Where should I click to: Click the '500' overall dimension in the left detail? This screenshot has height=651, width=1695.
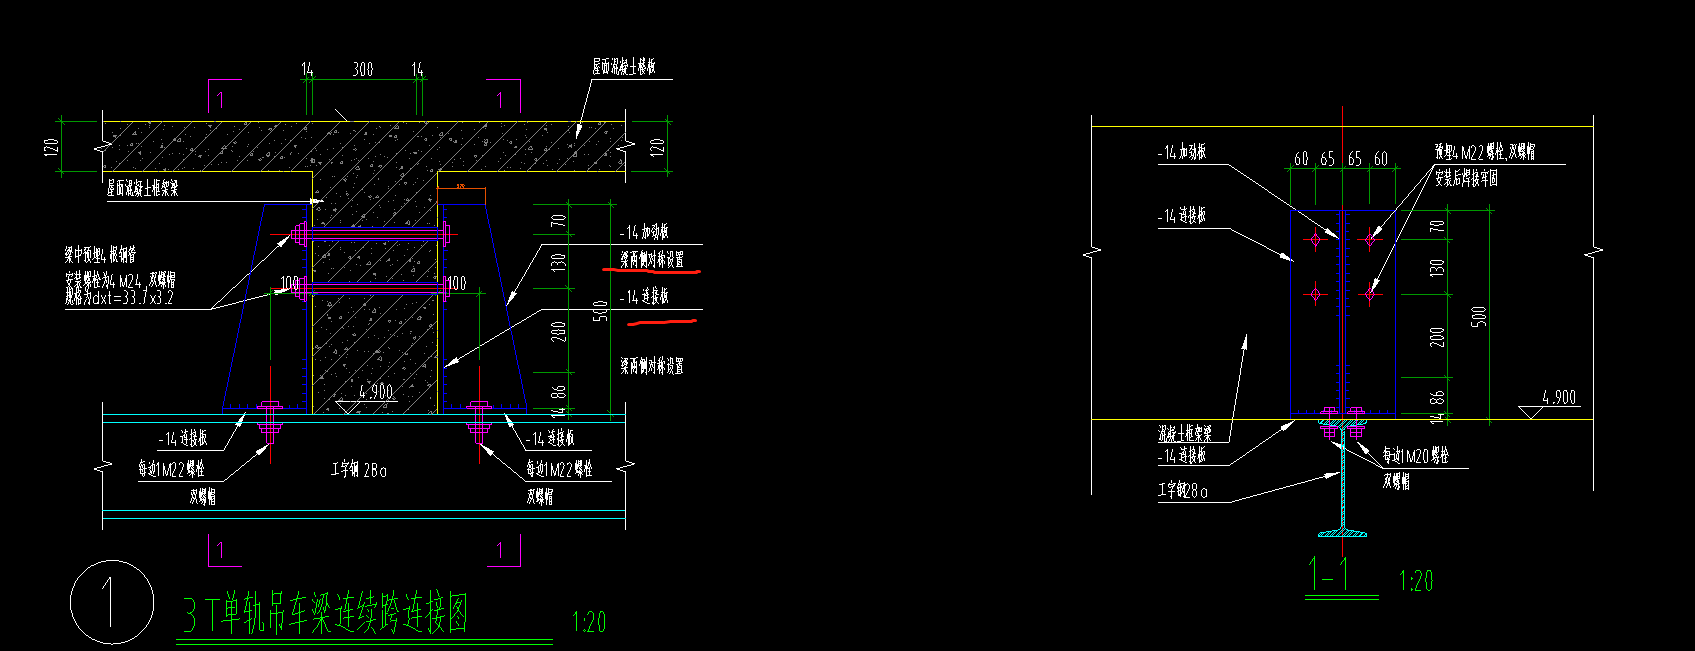[x=601, y=311]
